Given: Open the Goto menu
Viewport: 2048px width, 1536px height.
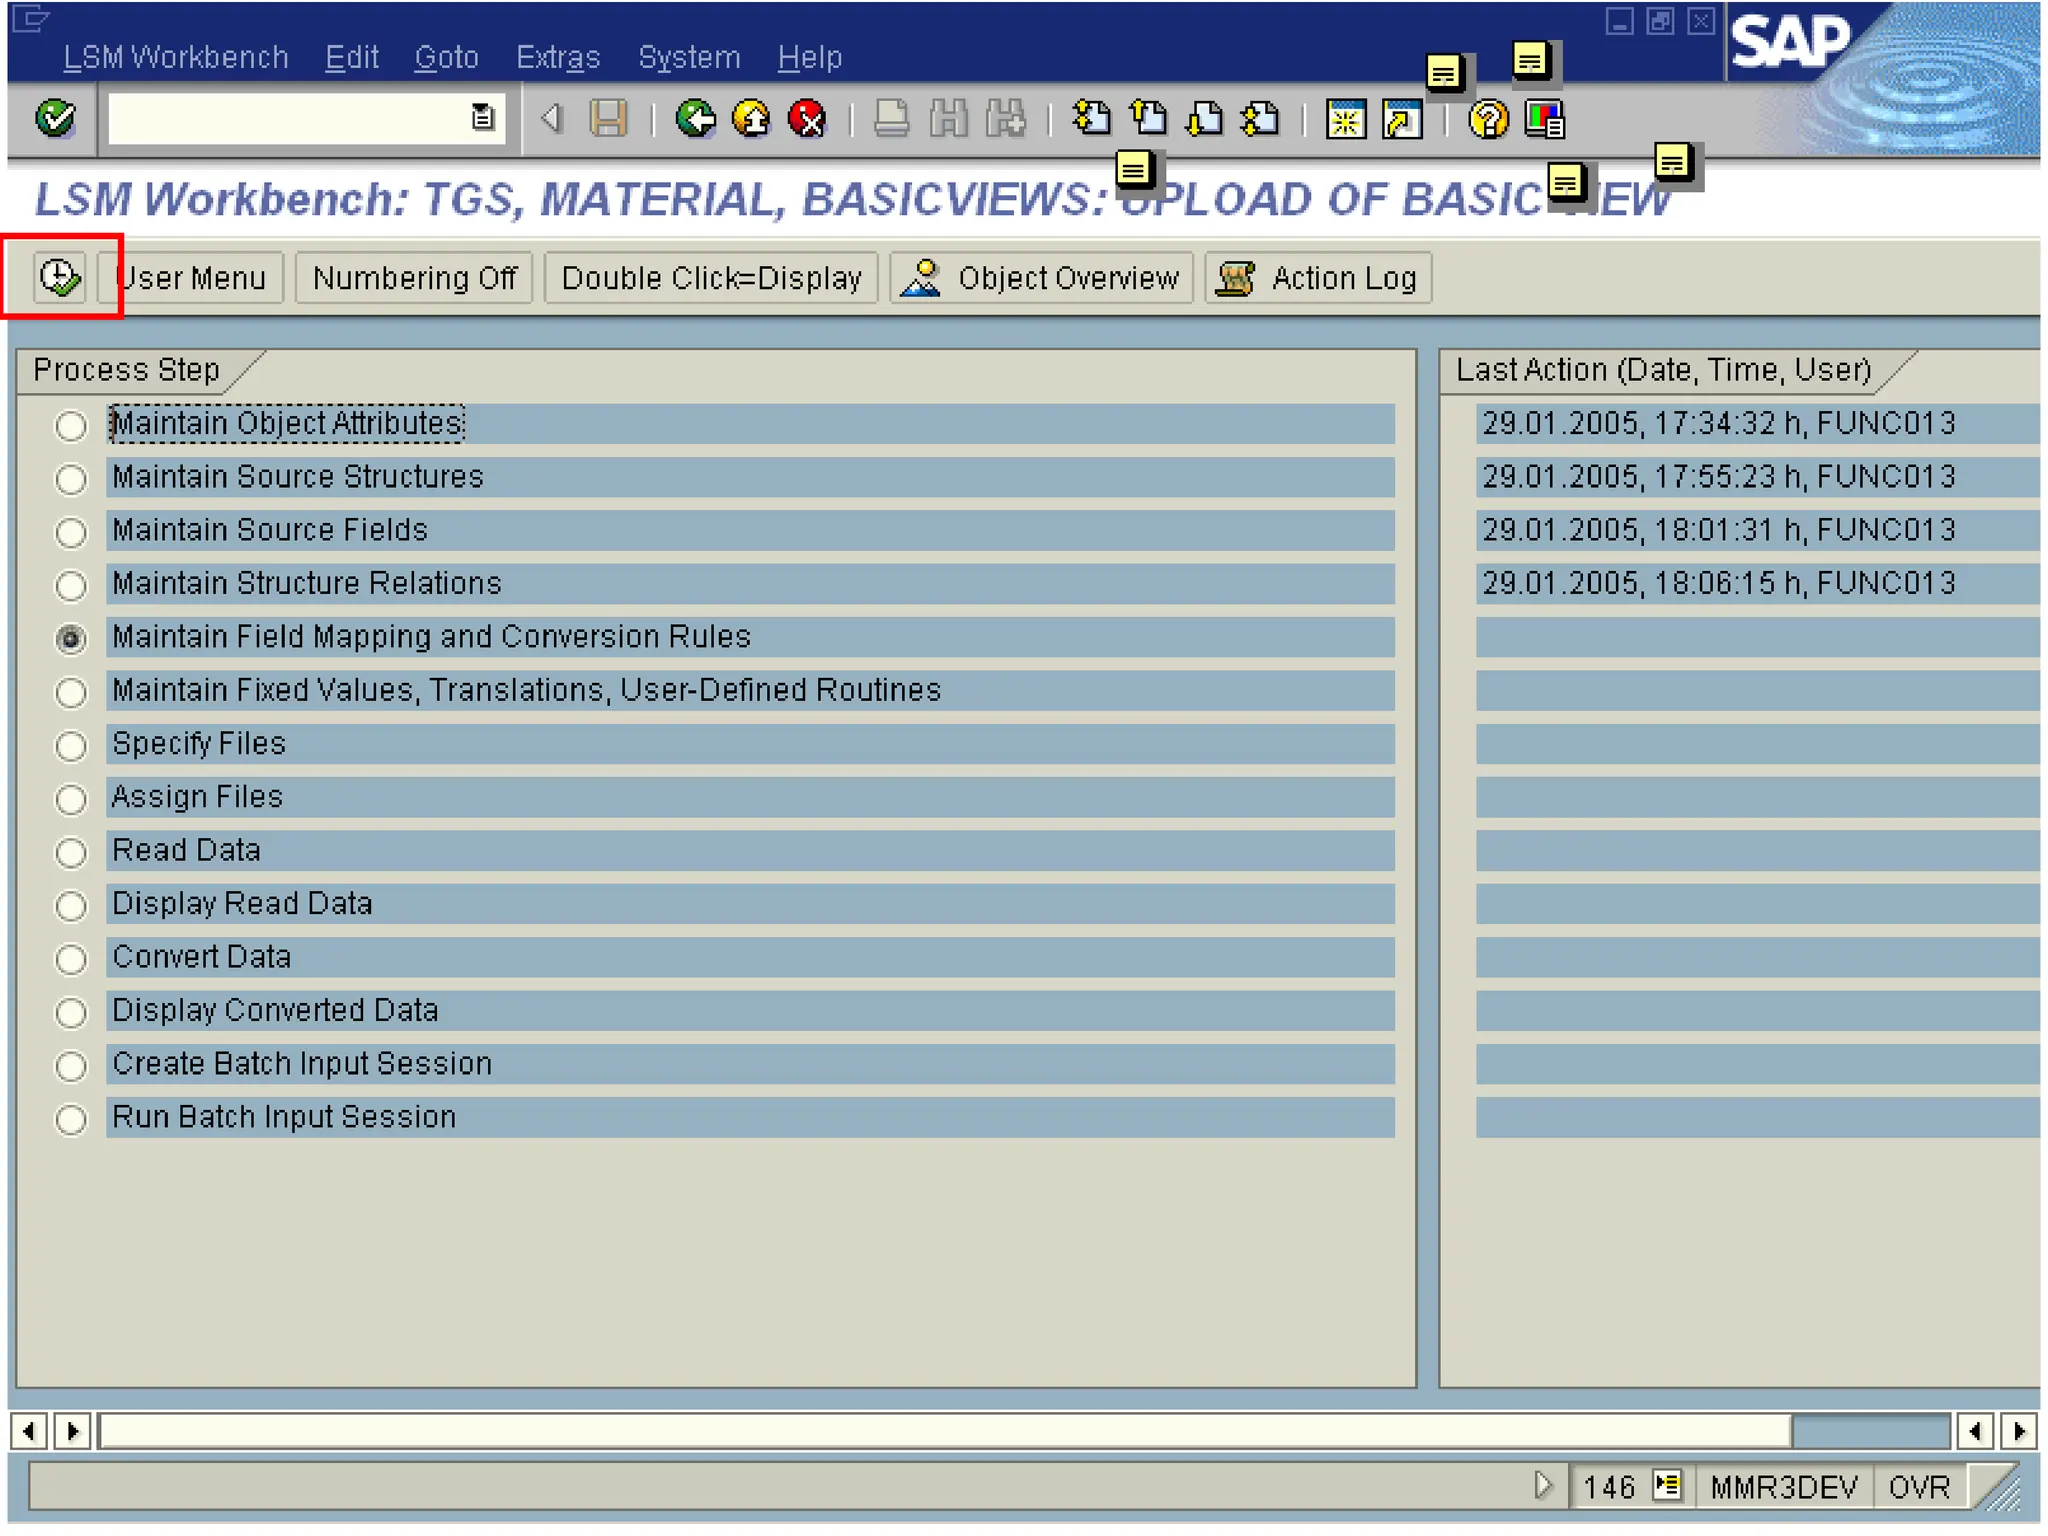Looking at the screenshot, I should [446, 57].
